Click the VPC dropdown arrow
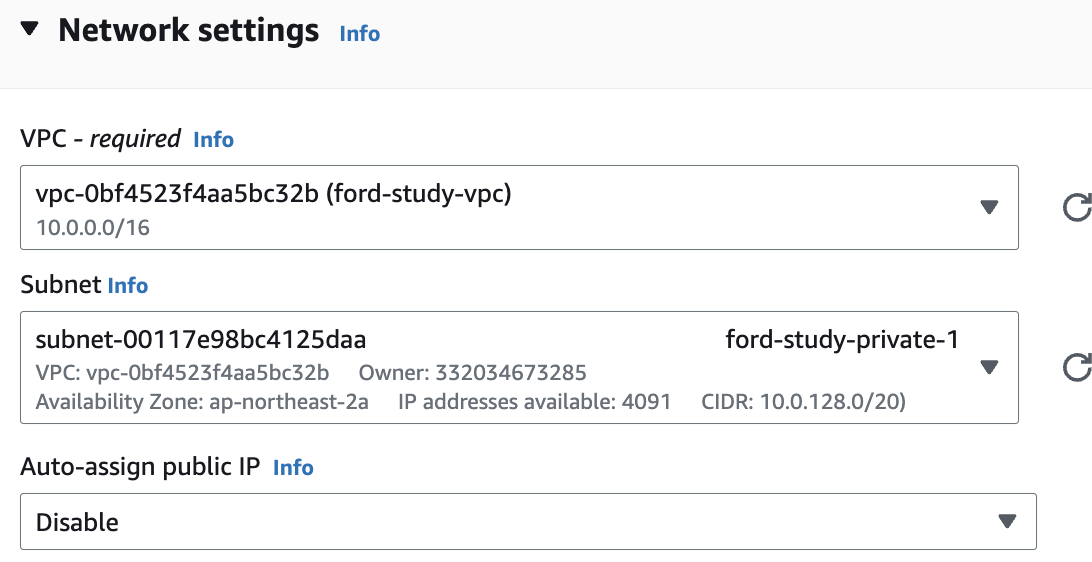The width and height of the screenshot is (1092, 562). (989, 207)
